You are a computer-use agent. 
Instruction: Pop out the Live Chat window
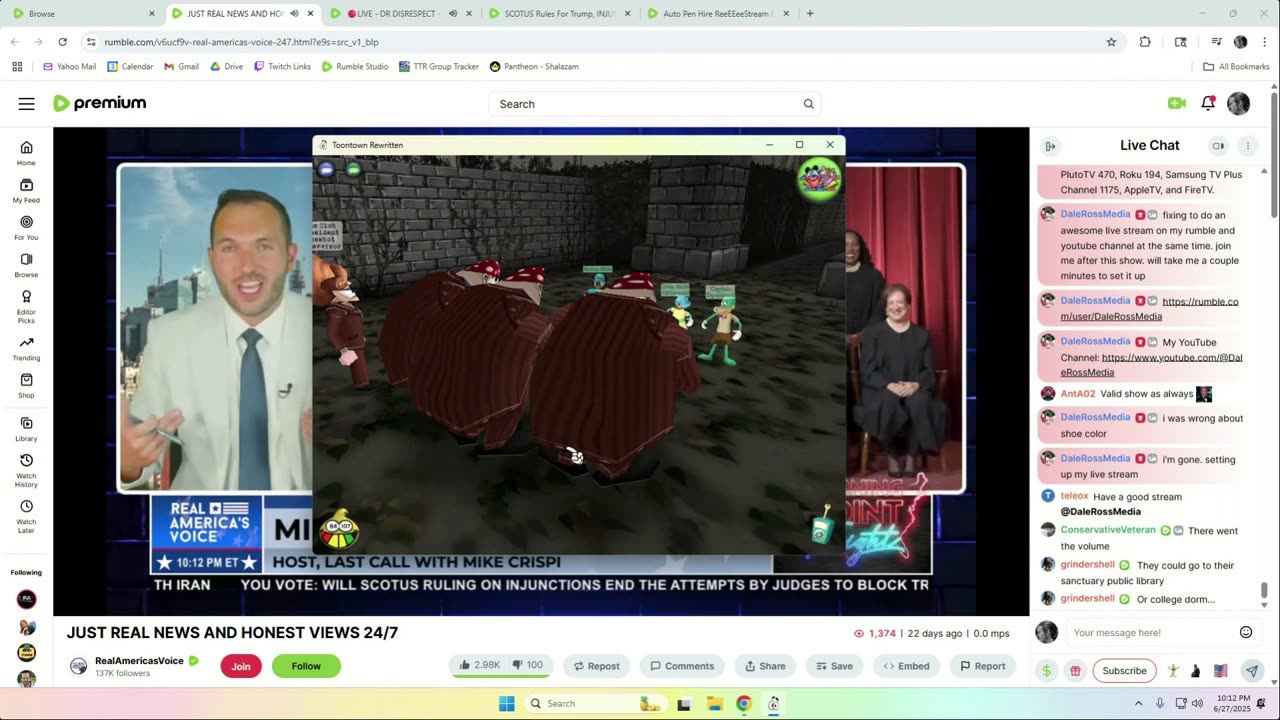point(1218,146)
